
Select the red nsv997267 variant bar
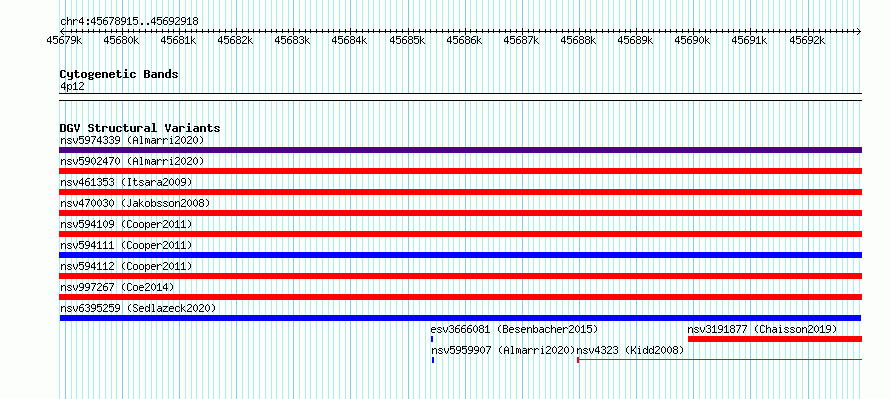460,297
